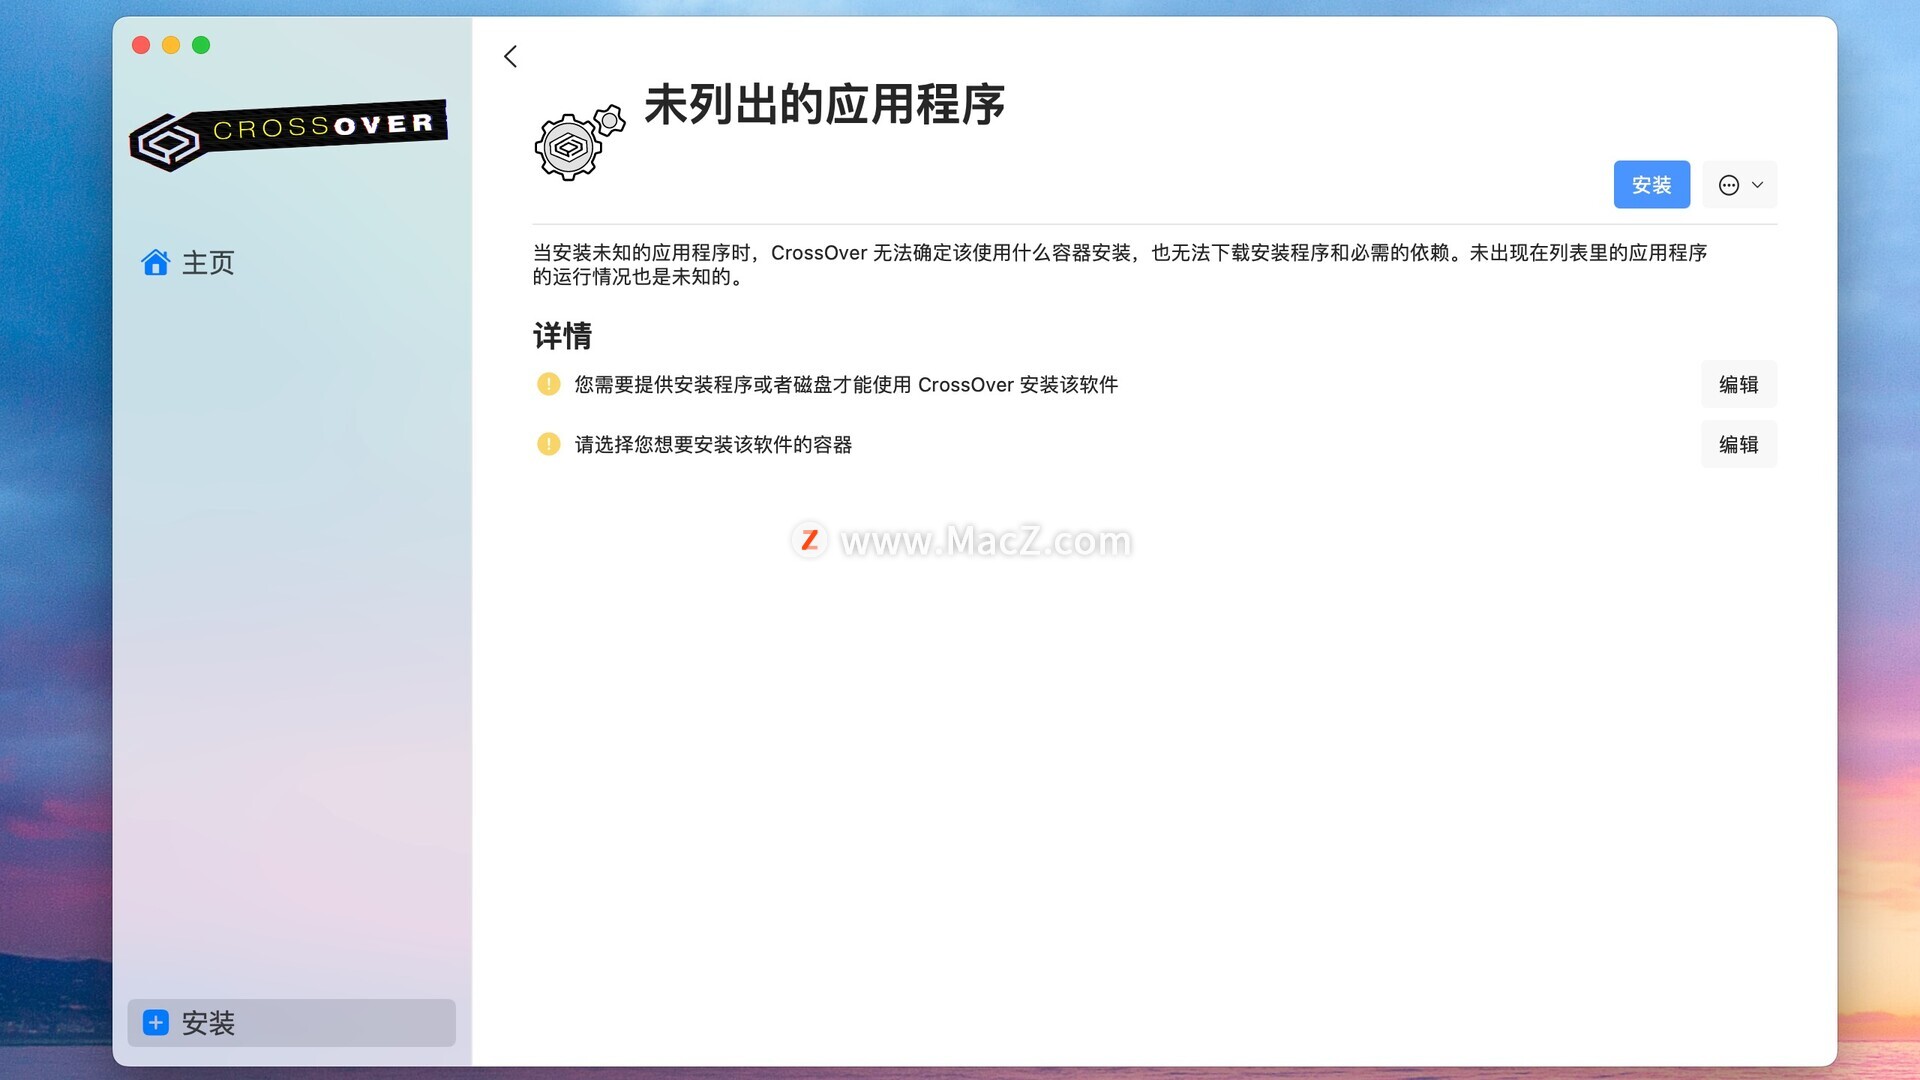Click the home icon beside 主页
The height and width of the screenshot is (1080, 1920).
[155, 262]
